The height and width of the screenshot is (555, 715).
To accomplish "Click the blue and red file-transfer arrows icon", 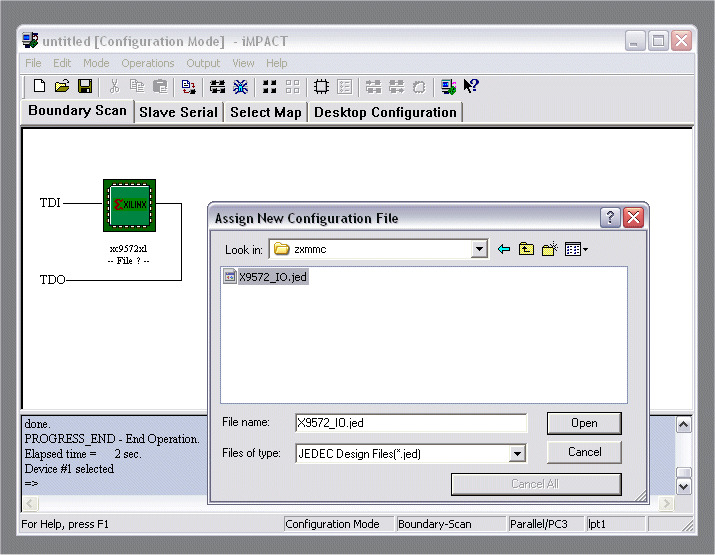I will point(188,86).
